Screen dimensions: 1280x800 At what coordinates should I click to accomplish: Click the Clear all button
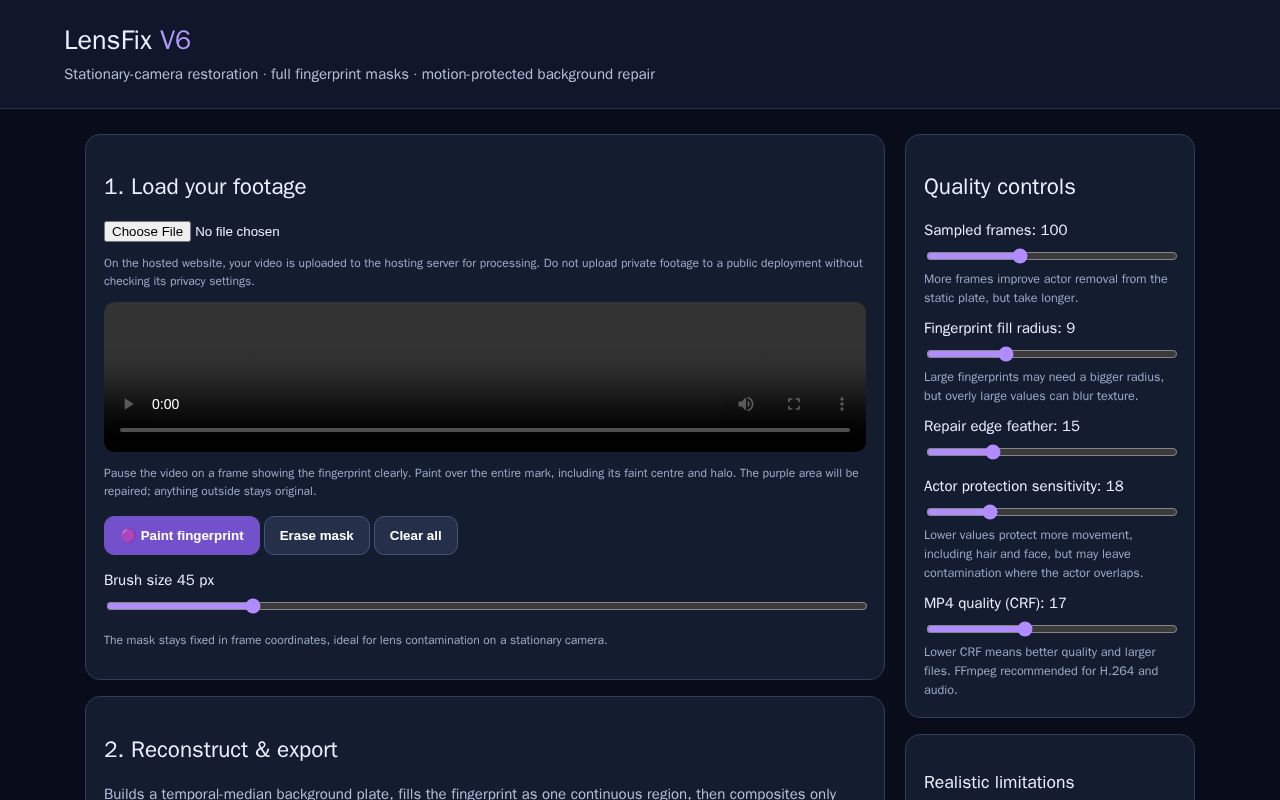416,535
